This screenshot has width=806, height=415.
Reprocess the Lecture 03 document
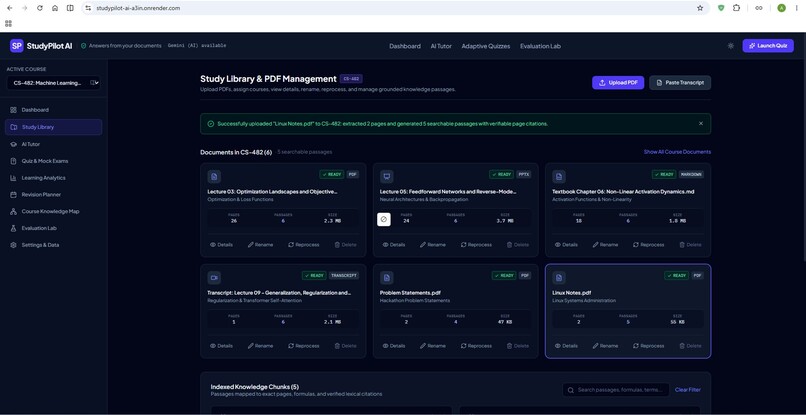pos(304,245)
